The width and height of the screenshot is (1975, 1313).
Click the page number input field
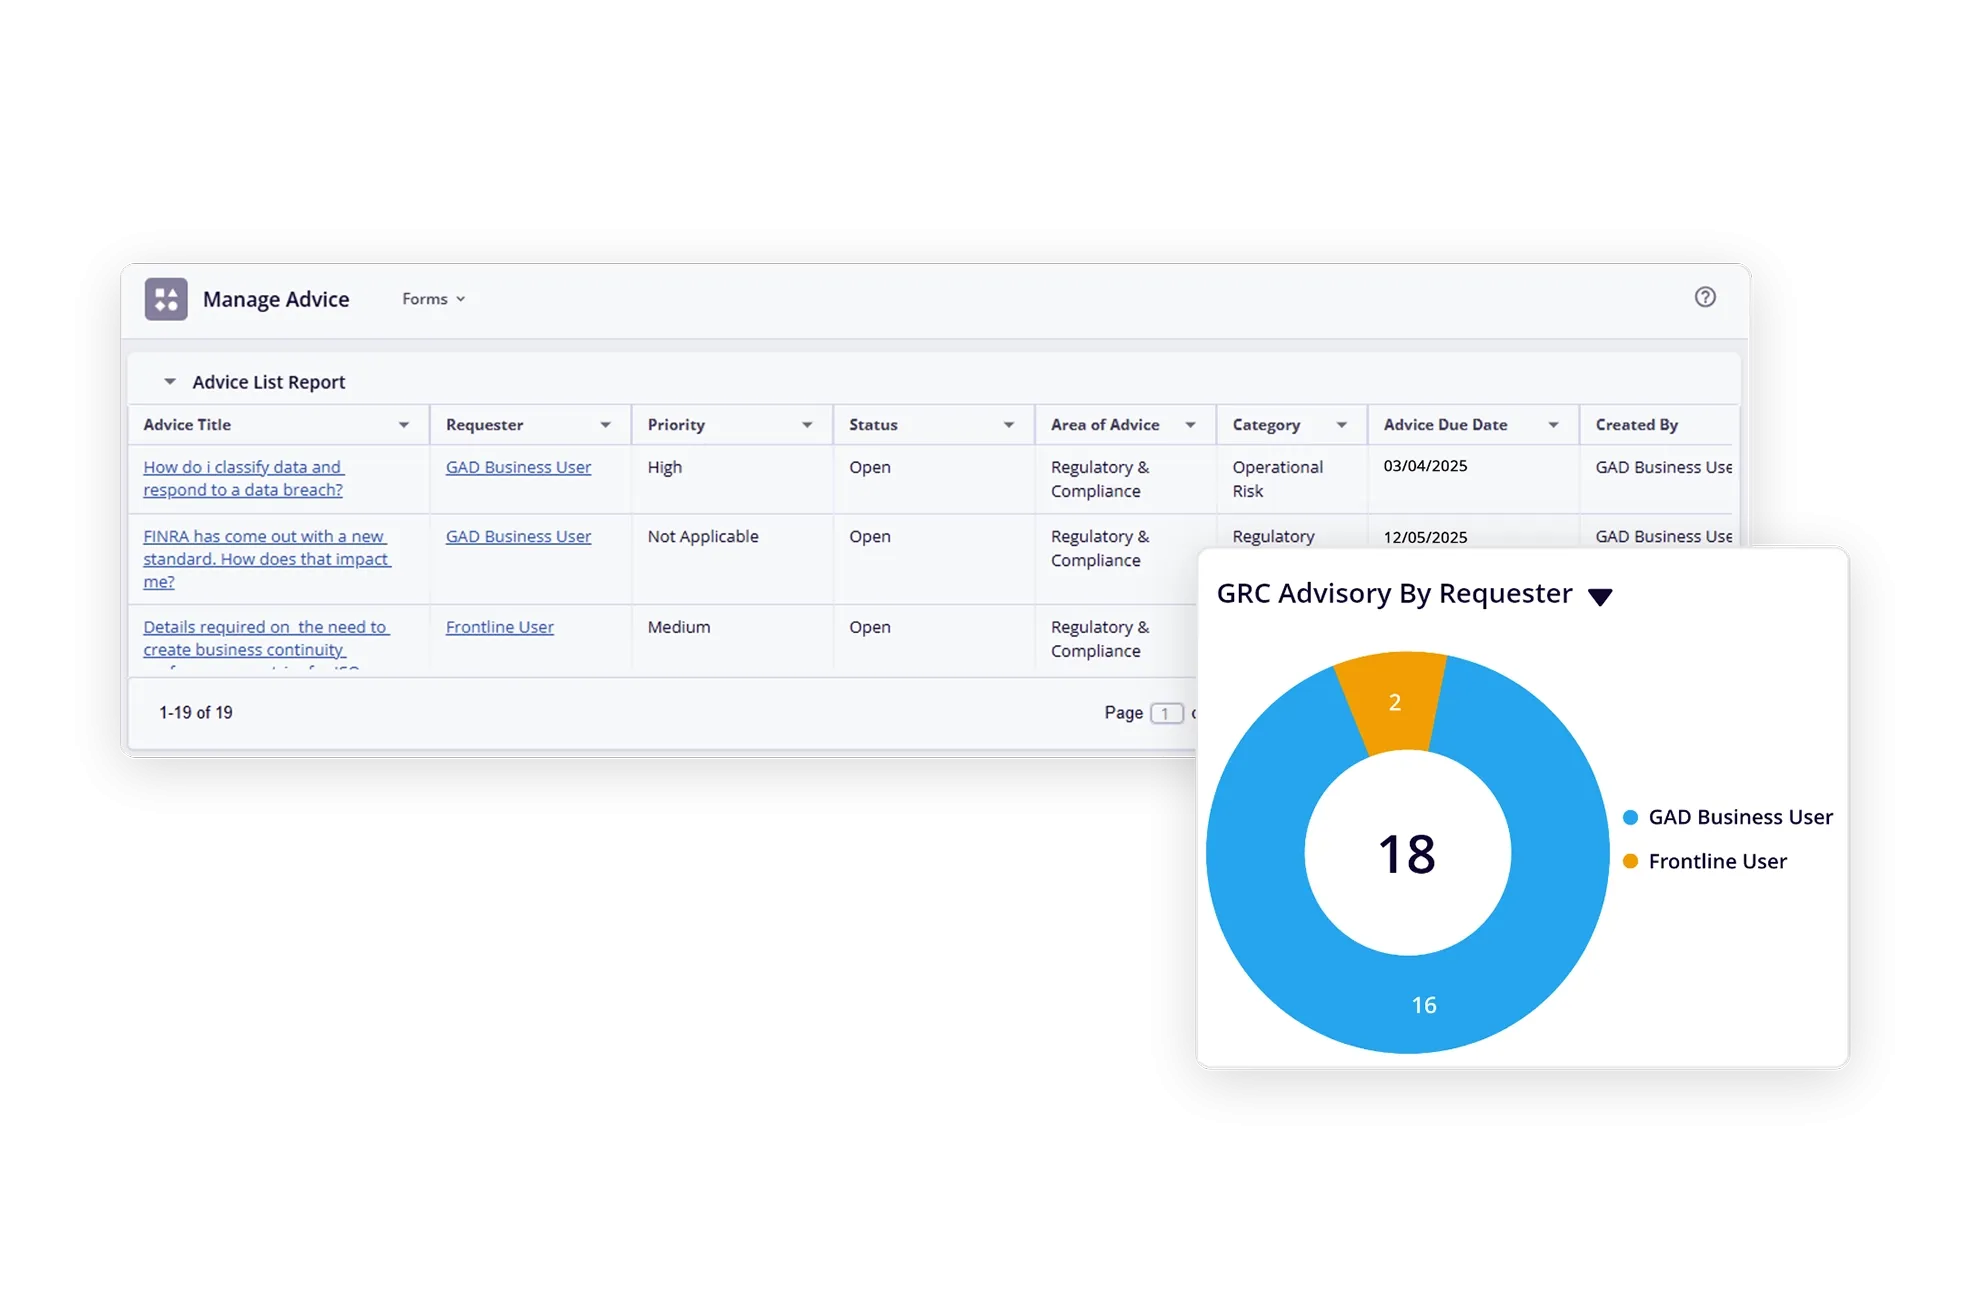click(1166, 713)
